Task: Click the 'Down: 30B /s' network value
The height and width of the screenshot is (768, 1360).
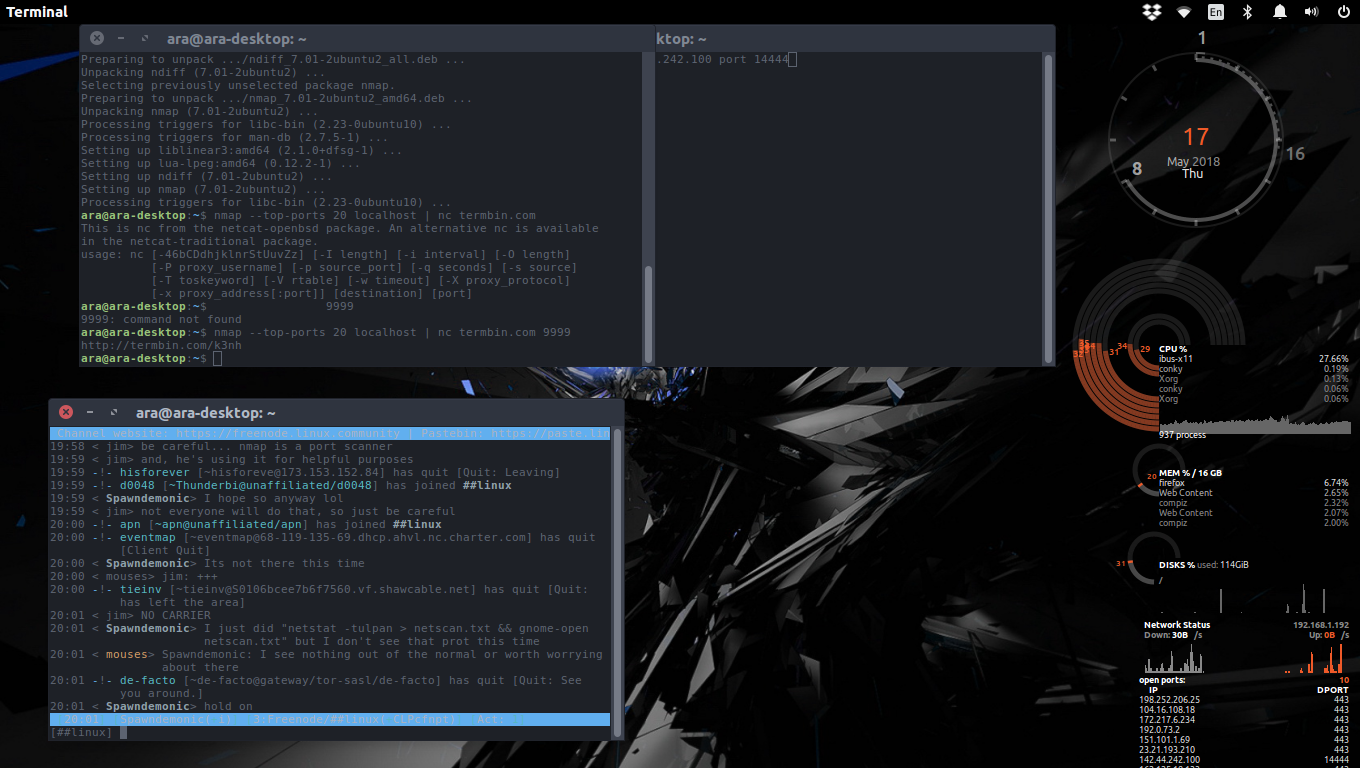Action: [x=1173, y=635]
